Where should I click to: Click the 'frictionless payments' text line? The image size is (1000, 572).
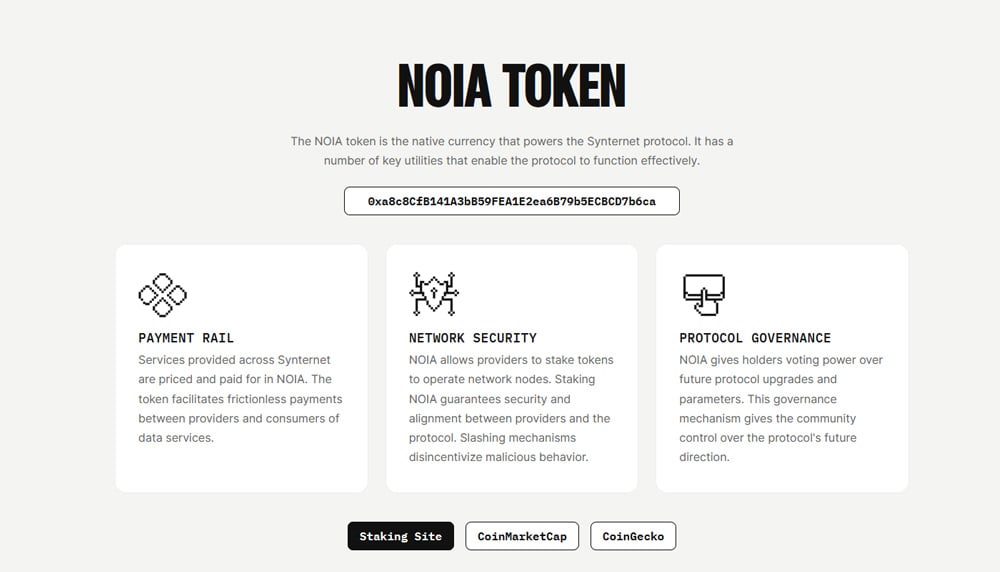(x=240, y=399)
